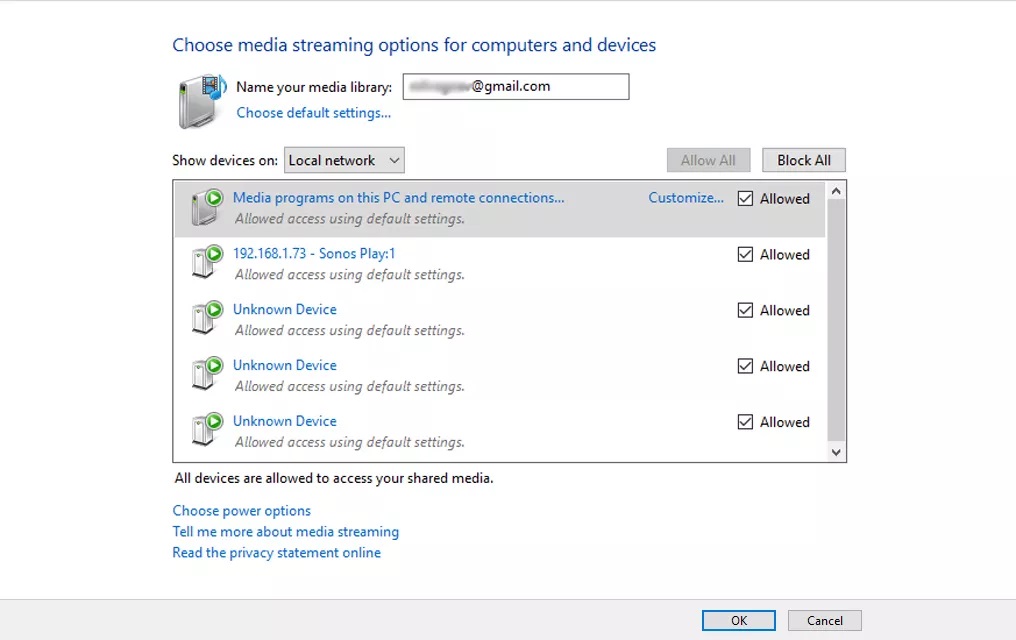This screenshot has height=640, width=1016.
Task: Click the media library name text field
Action: point(516,87)
